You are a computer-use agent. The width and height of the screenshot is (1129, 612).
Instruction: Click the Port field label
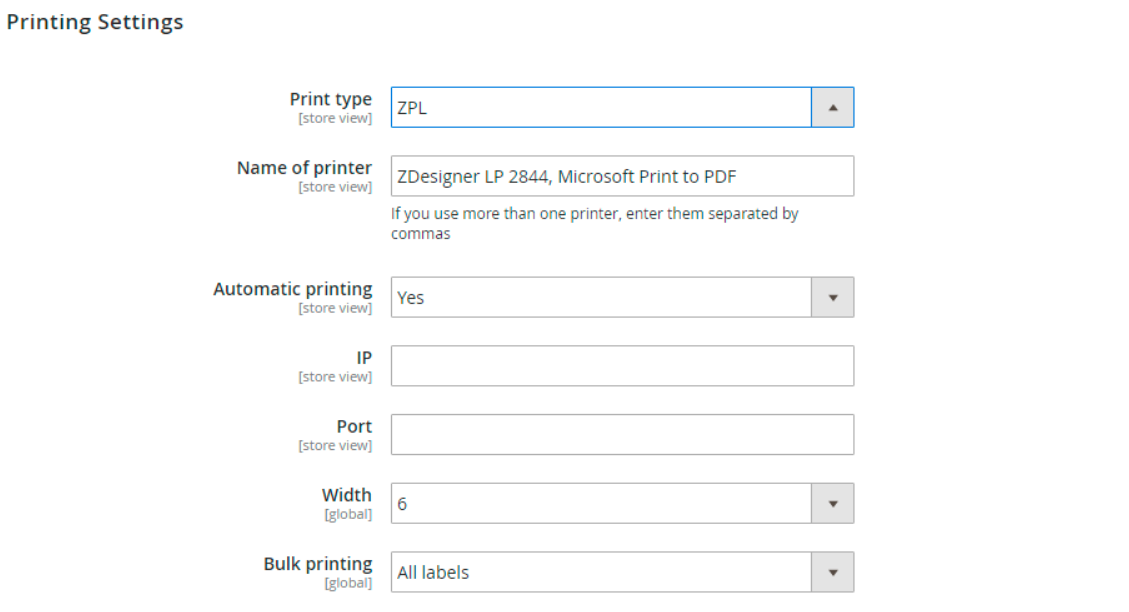coord(354,426)
